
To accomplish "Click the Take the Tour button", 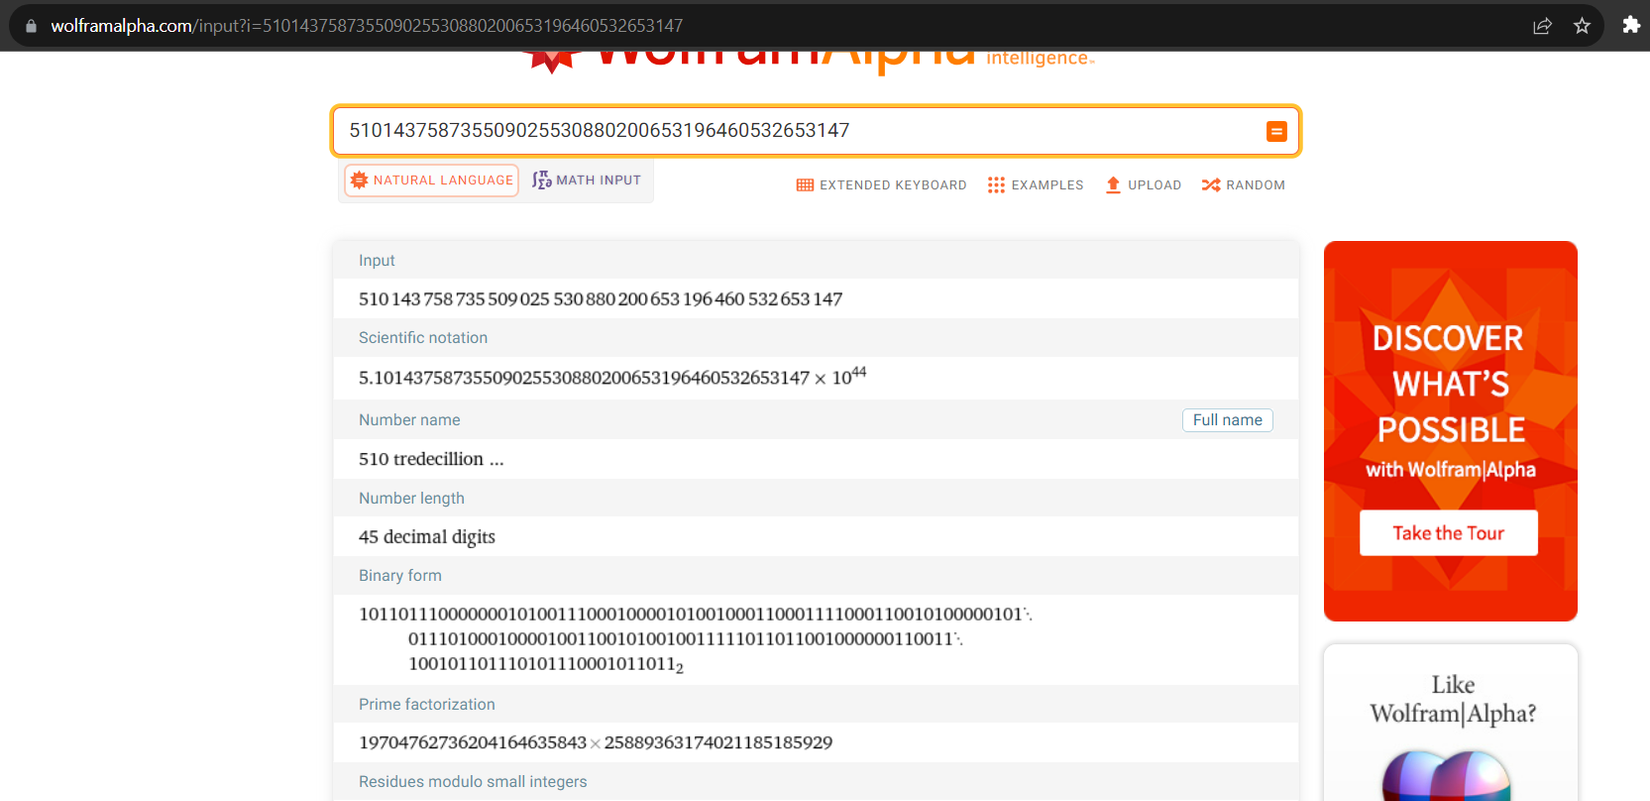I will coord(1448,533).
